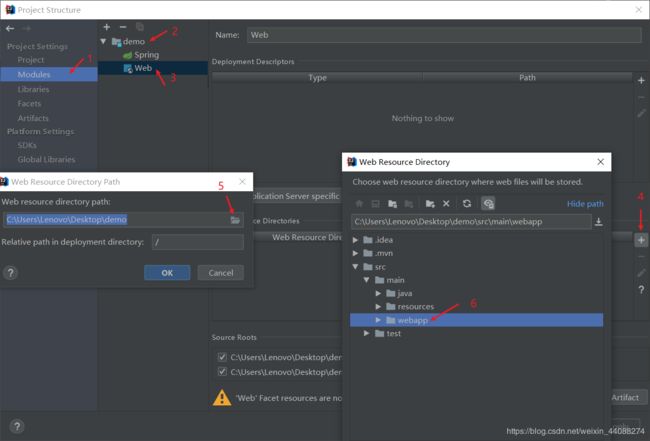
Task: Refresh the directory tree
Action: (467, 204)
